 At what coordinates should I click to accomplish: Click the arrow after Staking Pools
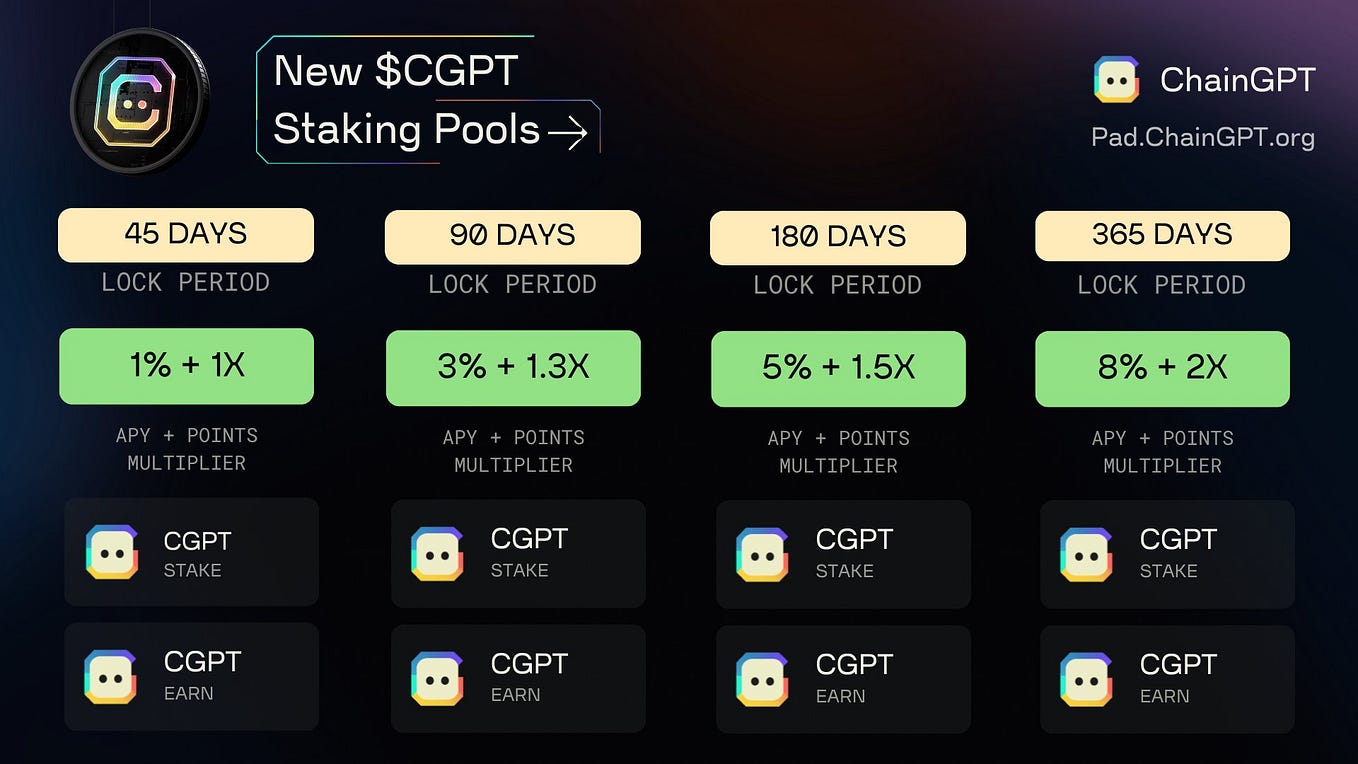(568, 132)
